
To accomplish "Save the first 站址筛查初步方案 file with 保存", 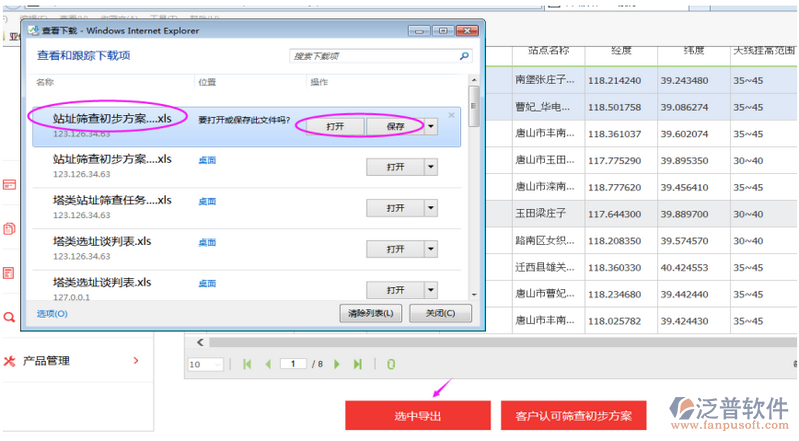I will coord(395,126).
